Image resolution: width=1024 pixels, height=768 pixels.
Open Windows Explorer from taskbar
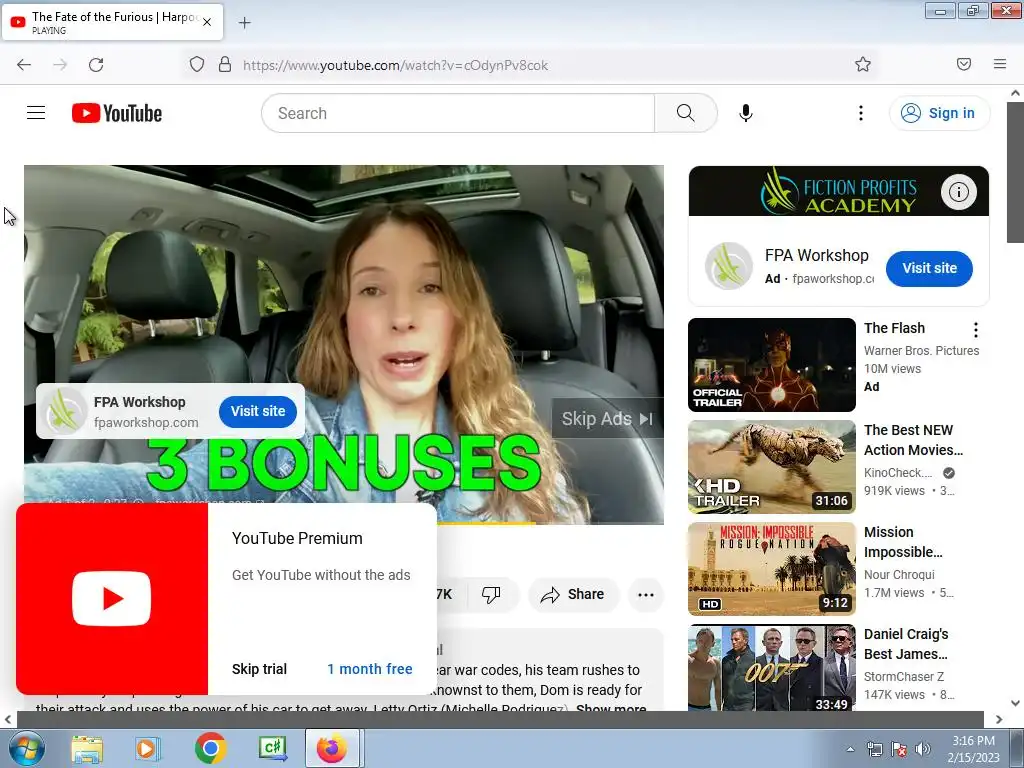pos(87,748)
